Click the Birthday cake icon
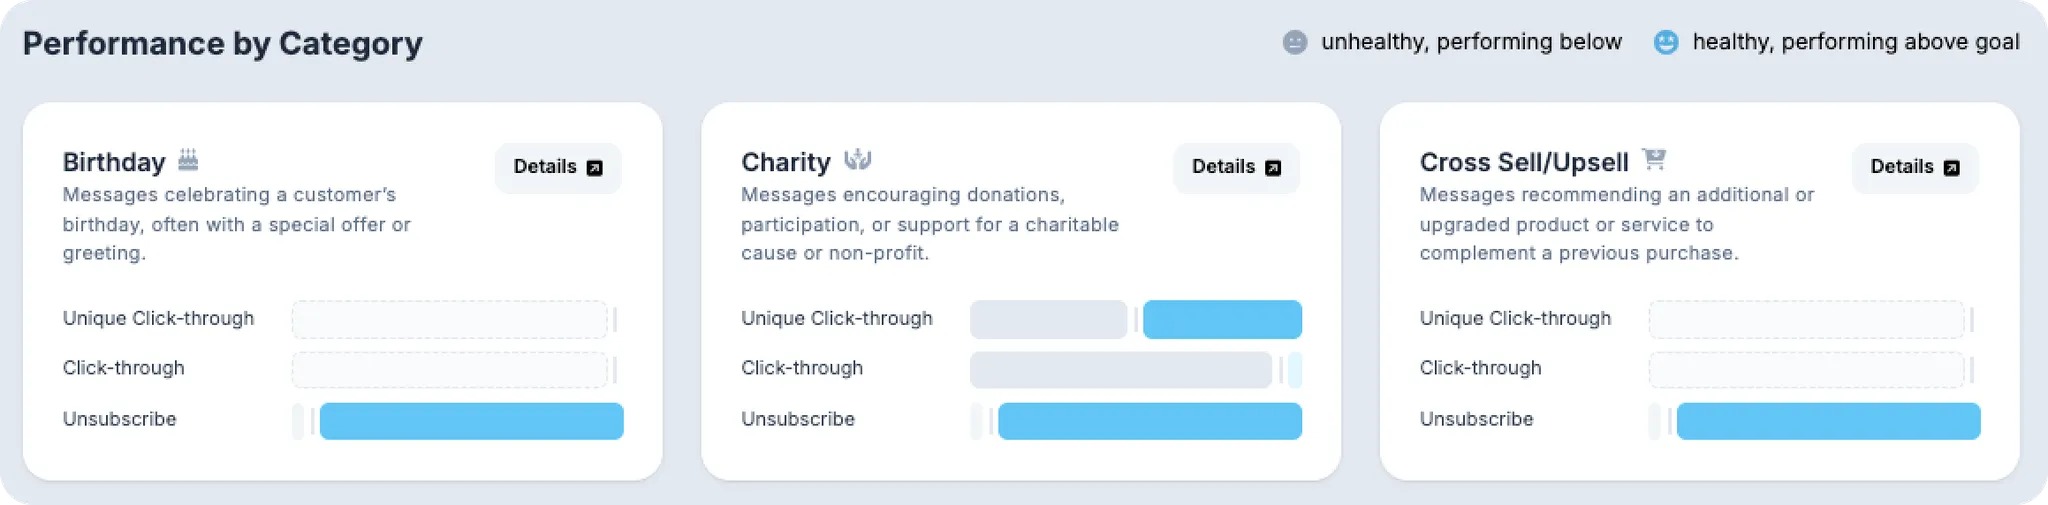Viewport: 2048px width, 505px height. pyautogui.click(x=188, y=160)
